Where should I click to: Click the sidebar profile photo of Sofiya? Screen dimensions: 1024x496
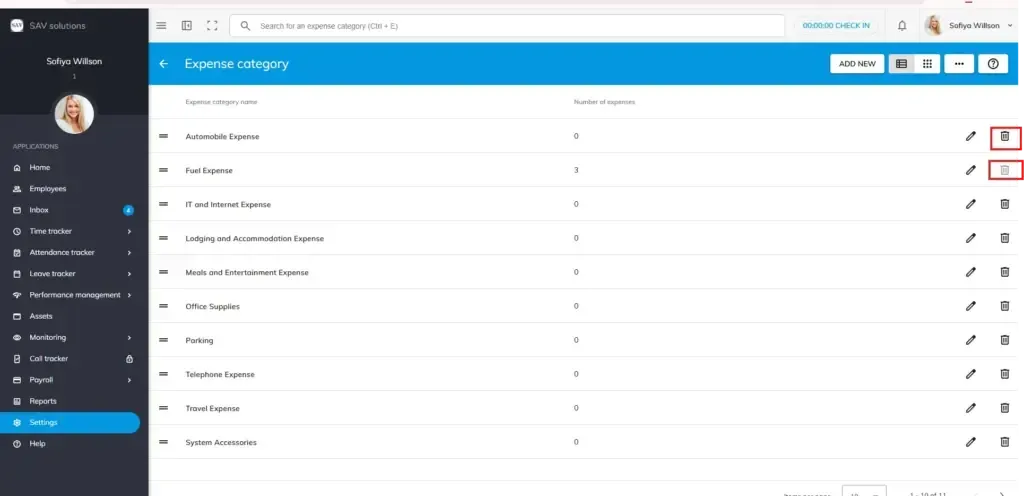tap(74, 114)
